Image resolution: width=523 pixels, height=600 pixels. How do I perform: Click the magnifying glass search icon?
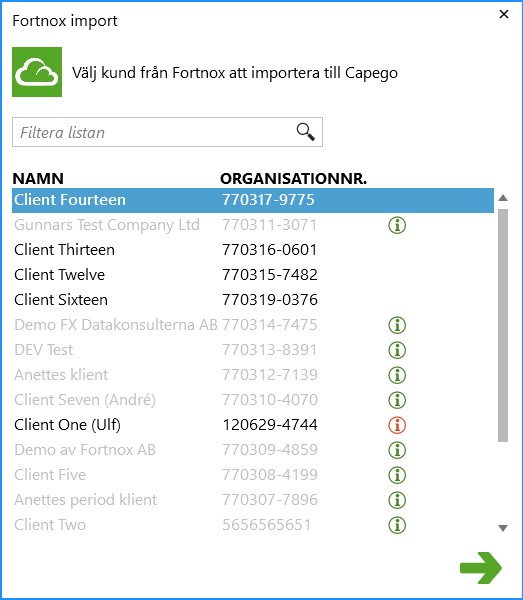[x=306, y=132]
